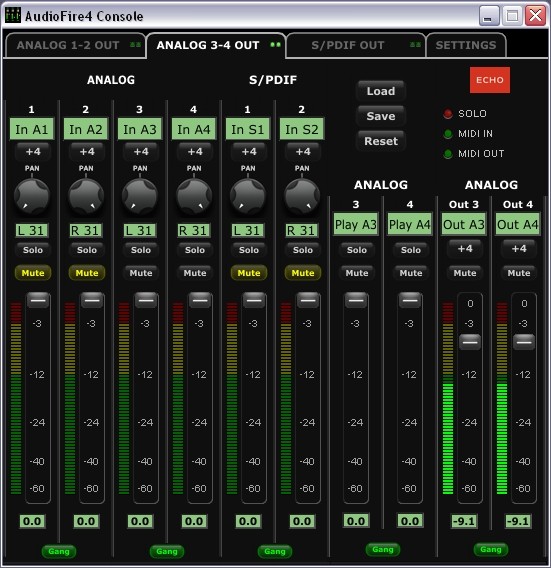Click the AudioFire4 Console title bar icon

coord(13,16)
